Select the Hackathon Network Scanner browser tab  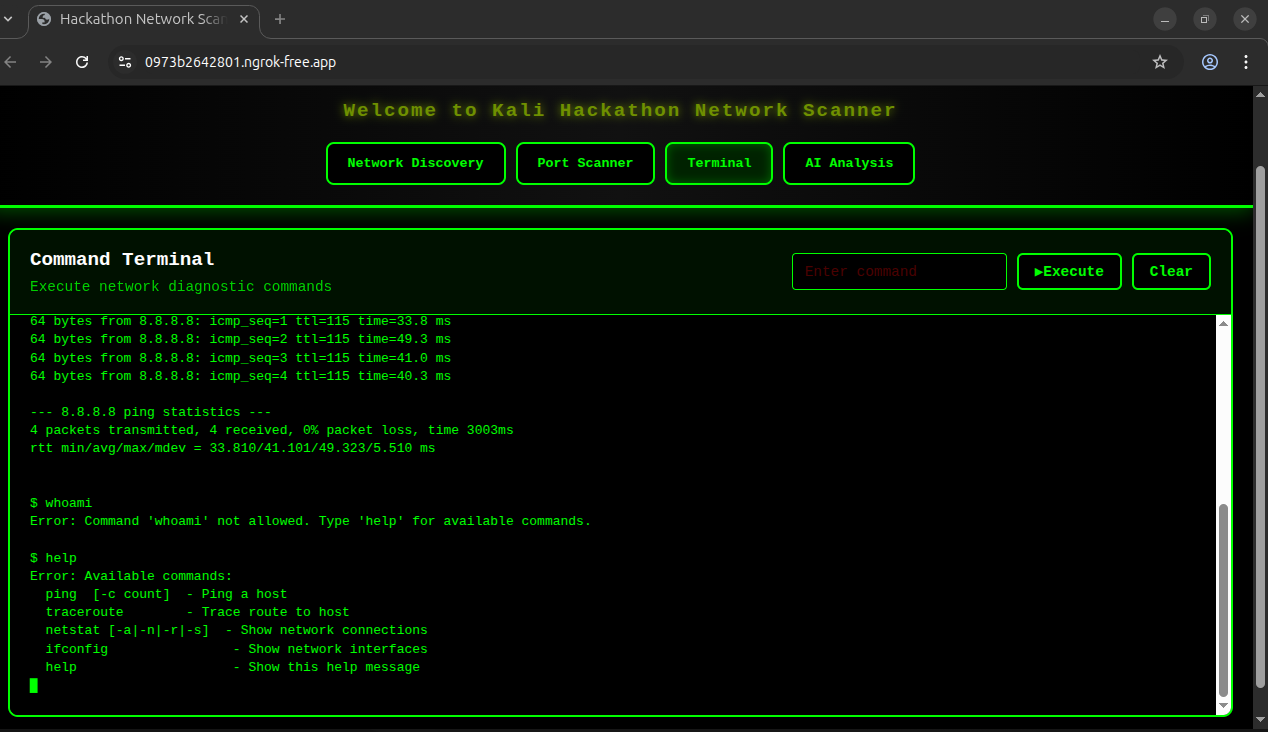tap(143, 19)
